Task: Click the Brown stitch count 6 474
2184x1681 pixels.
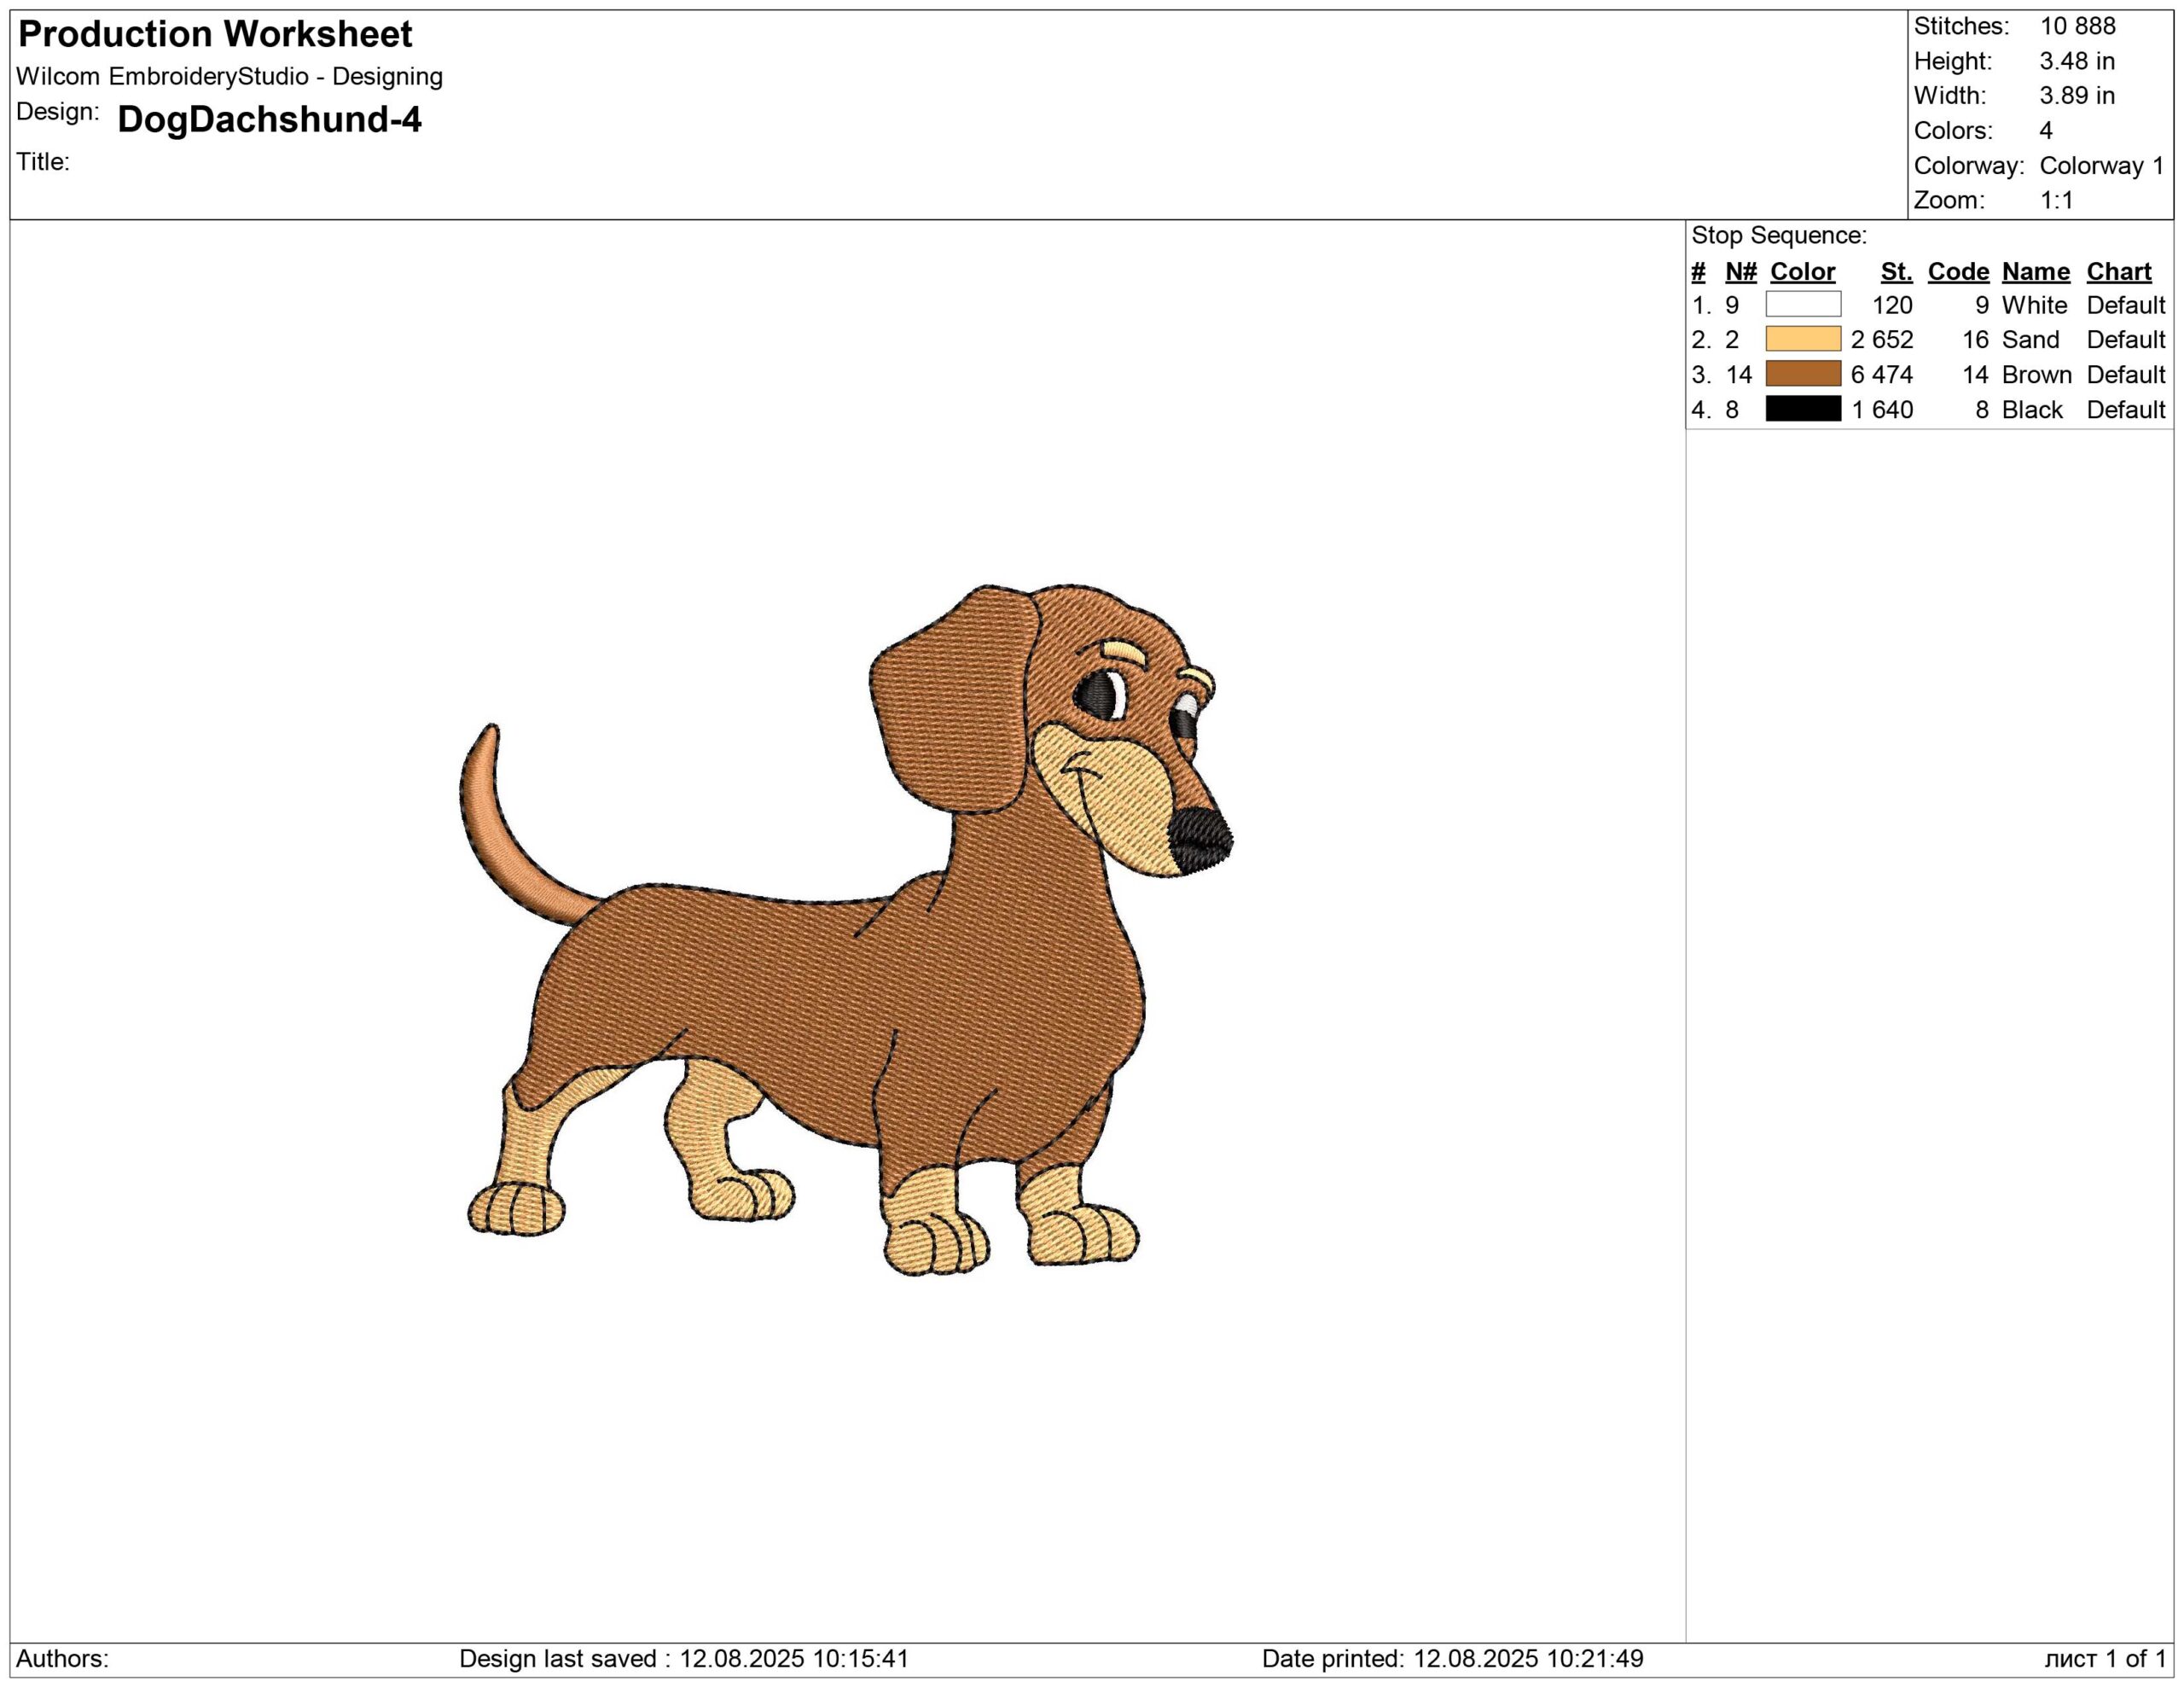Action: click(x=1881, y=375)
